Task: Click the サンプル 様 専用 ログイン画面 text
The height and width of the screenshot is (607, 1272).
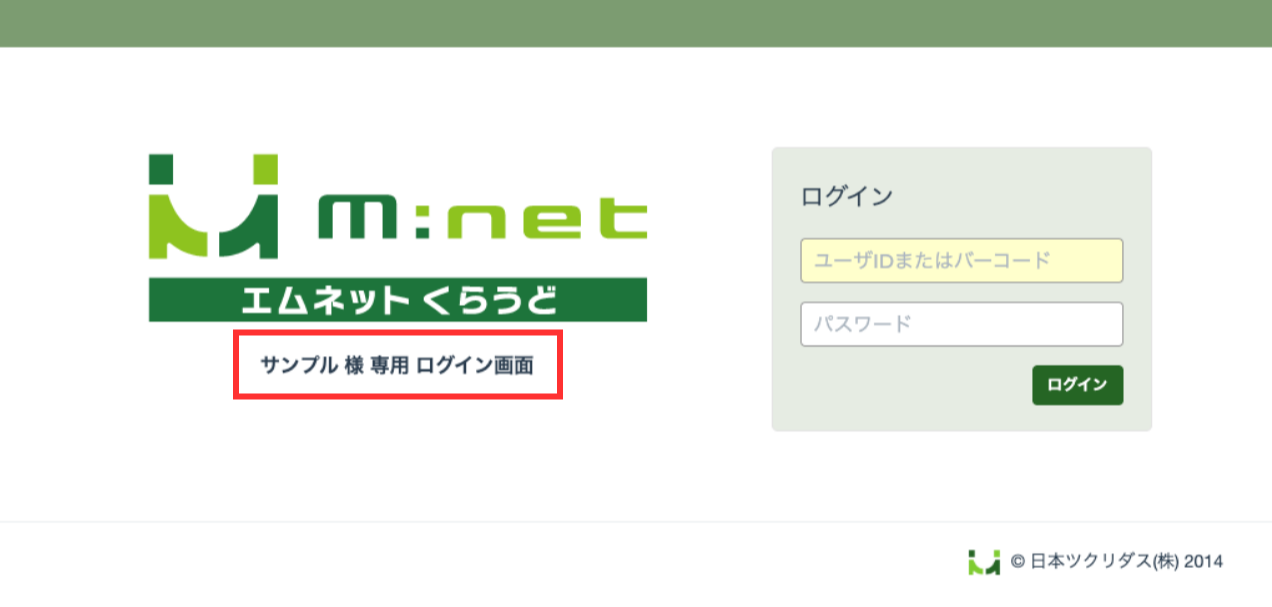Action: pyautogui.click(x=397, y=365)
